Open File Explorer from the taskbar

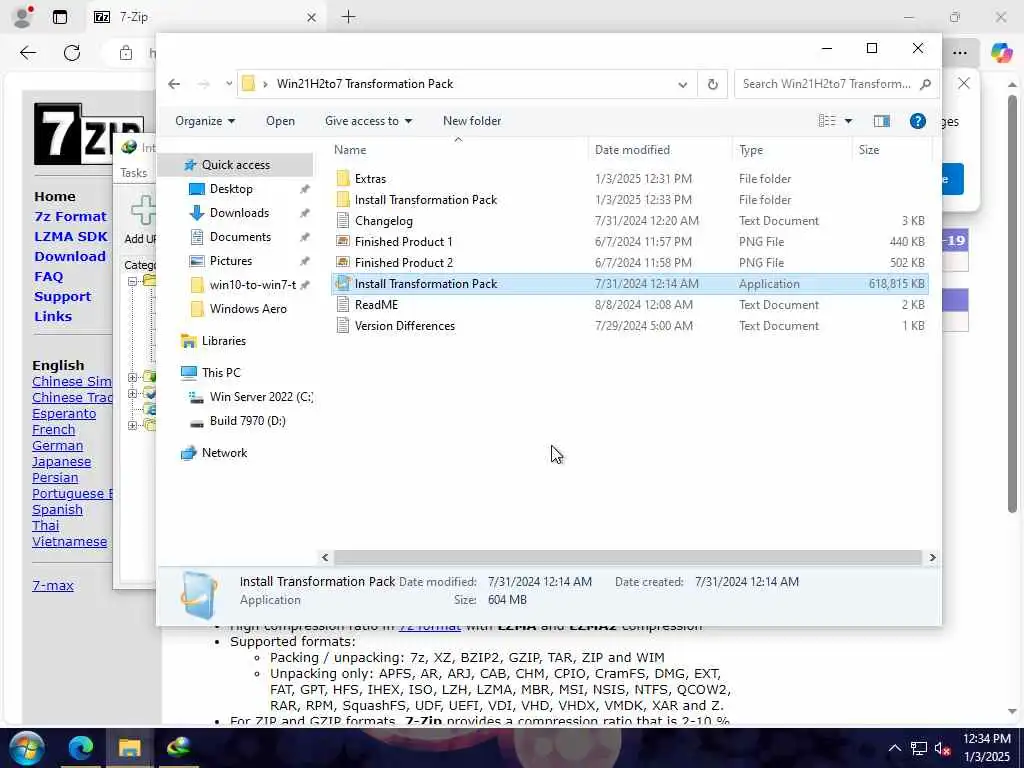click(x=129, y=748)
